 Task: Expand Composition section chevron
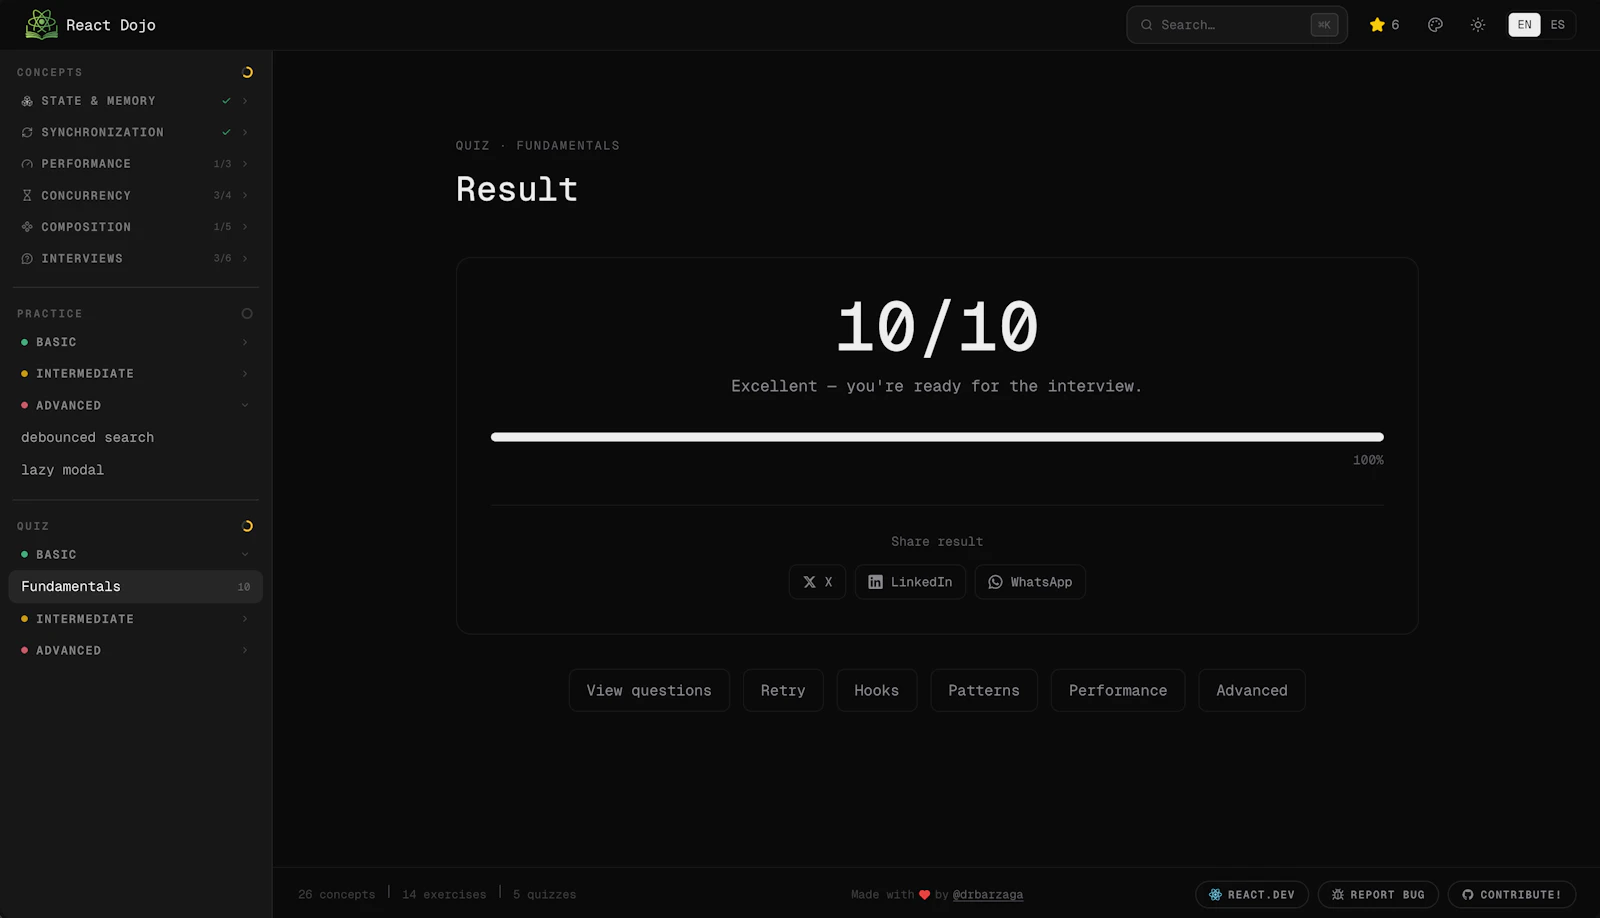coord(245,227)
